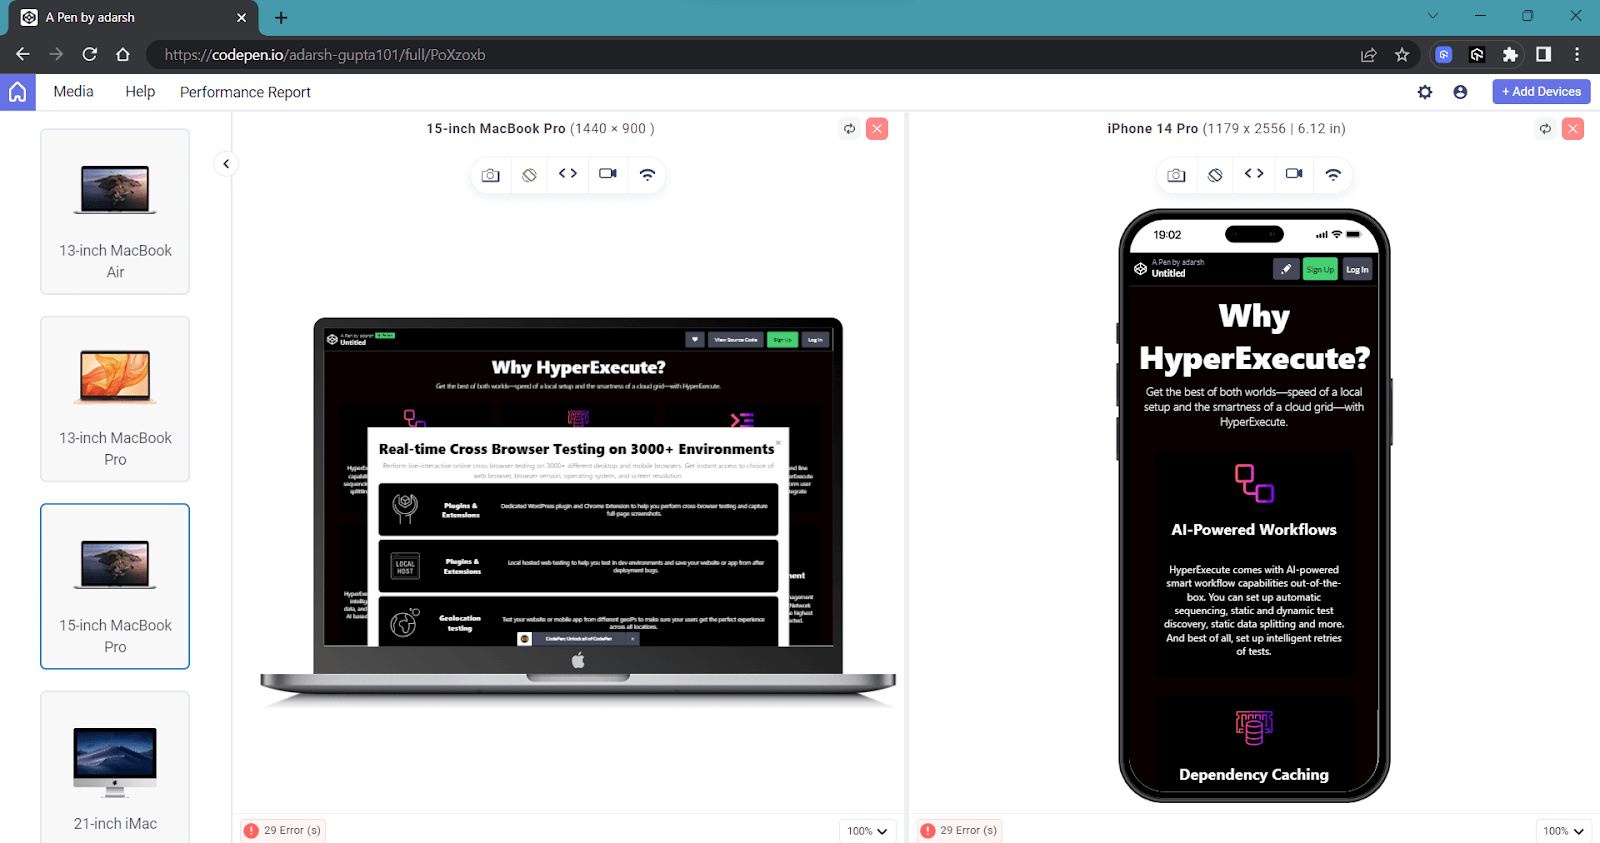Rotate the MacBook Pro device view
1600x843 pixels.
(x=529, y=175)
